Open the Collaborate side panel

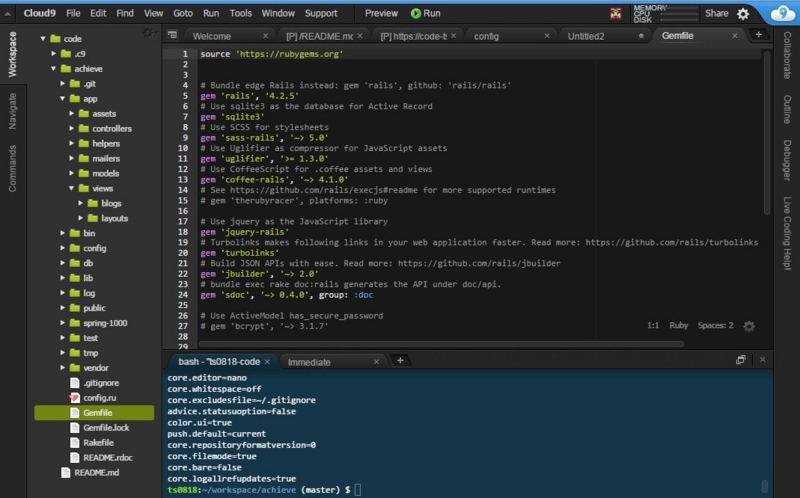pos(787,55)
